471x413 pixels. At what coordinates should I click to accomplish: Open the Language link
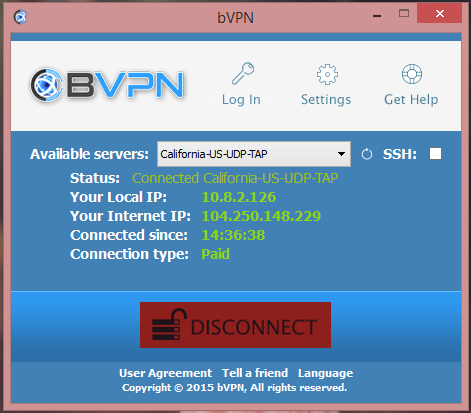point(325,373)
